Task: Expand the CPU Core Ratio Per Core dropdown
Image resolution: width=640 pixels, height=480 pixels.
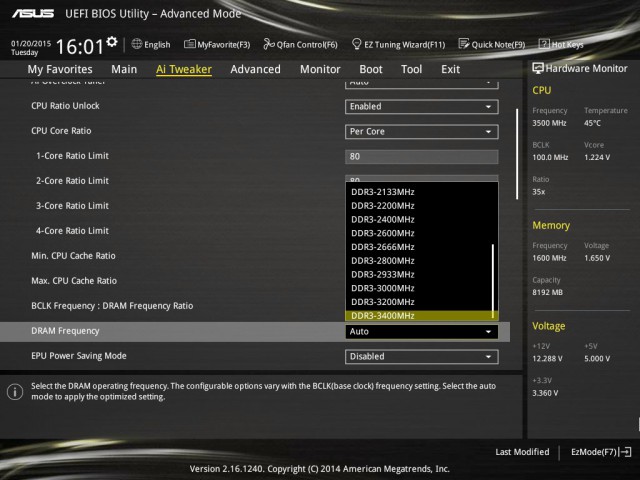Action: point(422,131)
